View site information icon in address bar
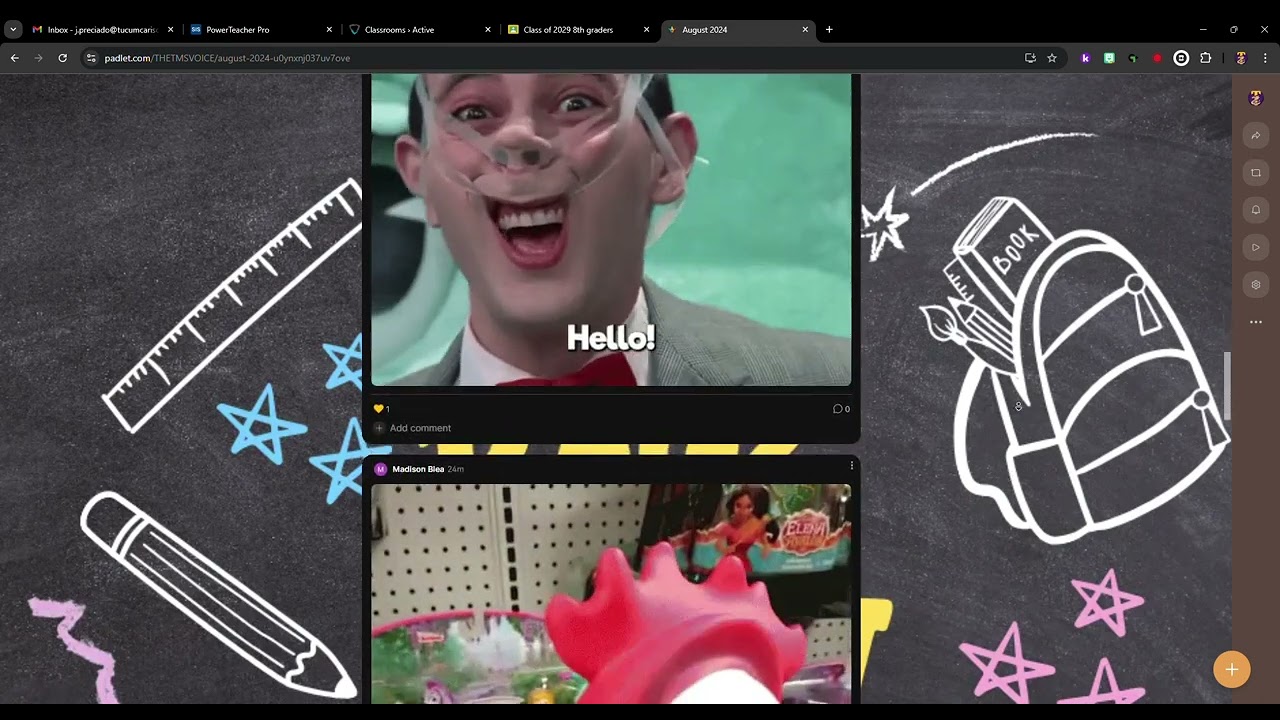The width and height of the screenshot is (1280, 720). click(x=91, y=58)
